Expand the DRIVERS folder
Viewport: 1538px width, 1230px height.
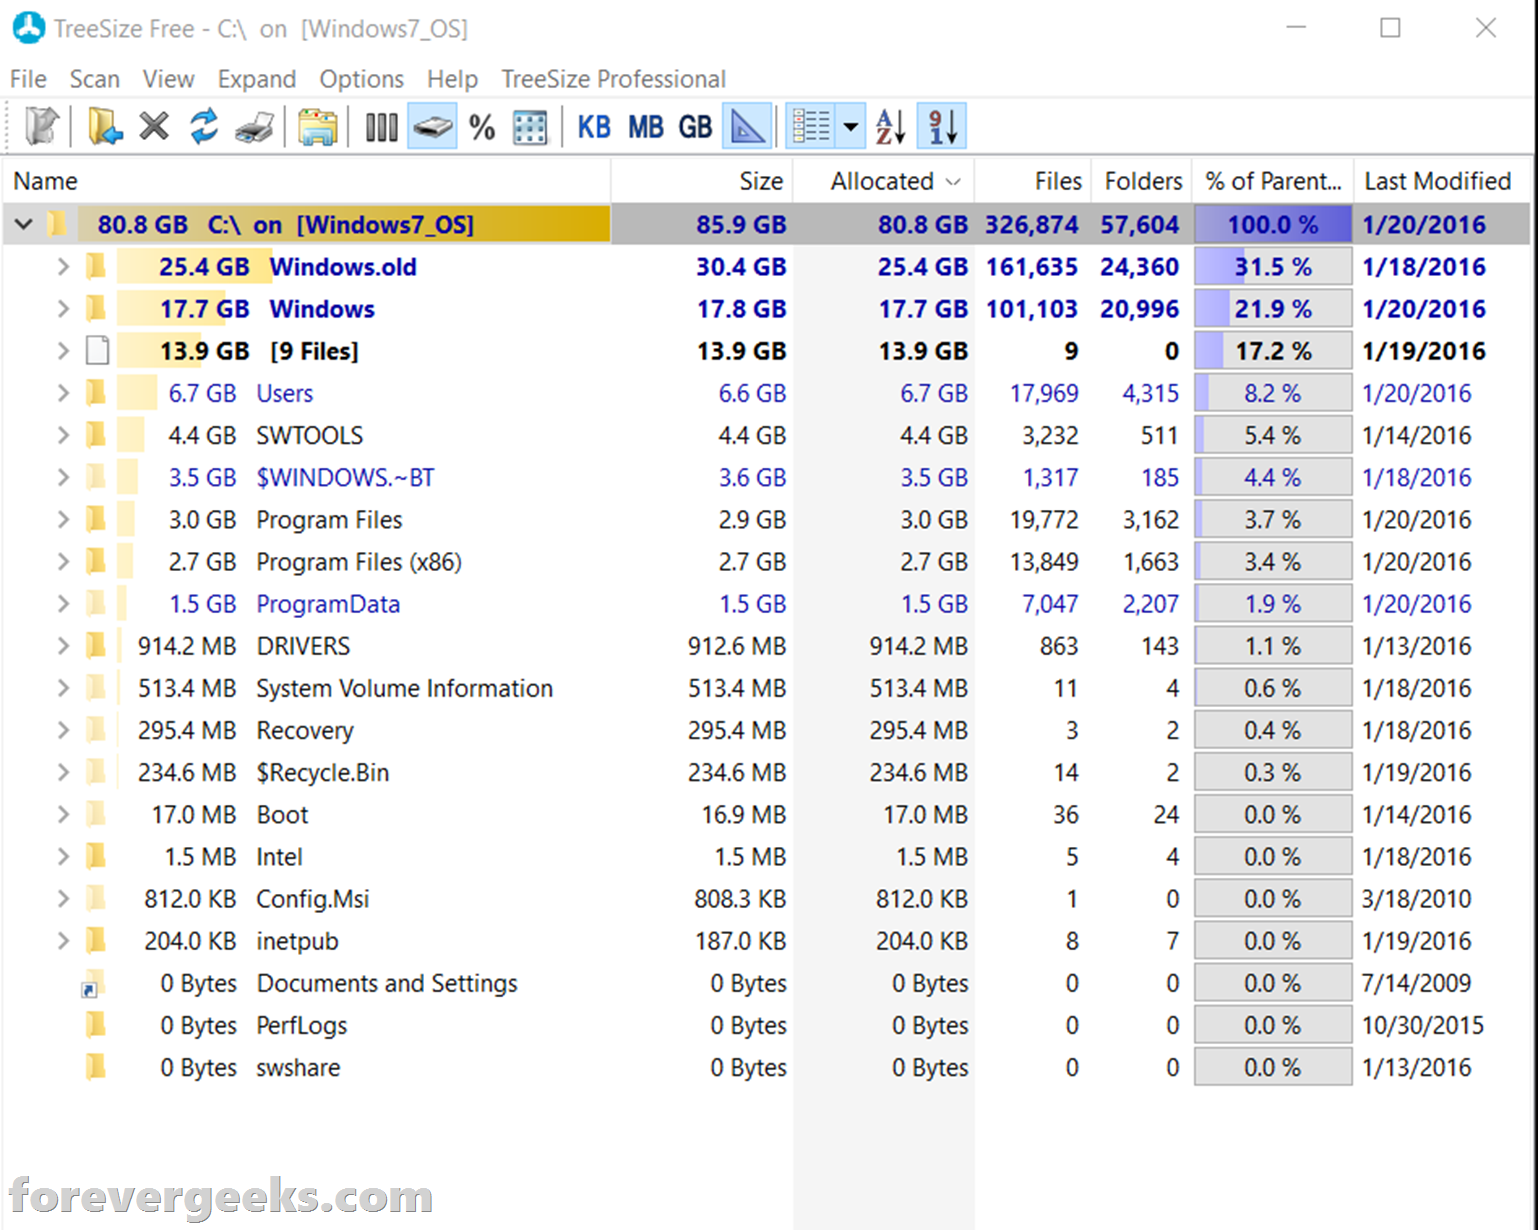(x=63, y=646)
